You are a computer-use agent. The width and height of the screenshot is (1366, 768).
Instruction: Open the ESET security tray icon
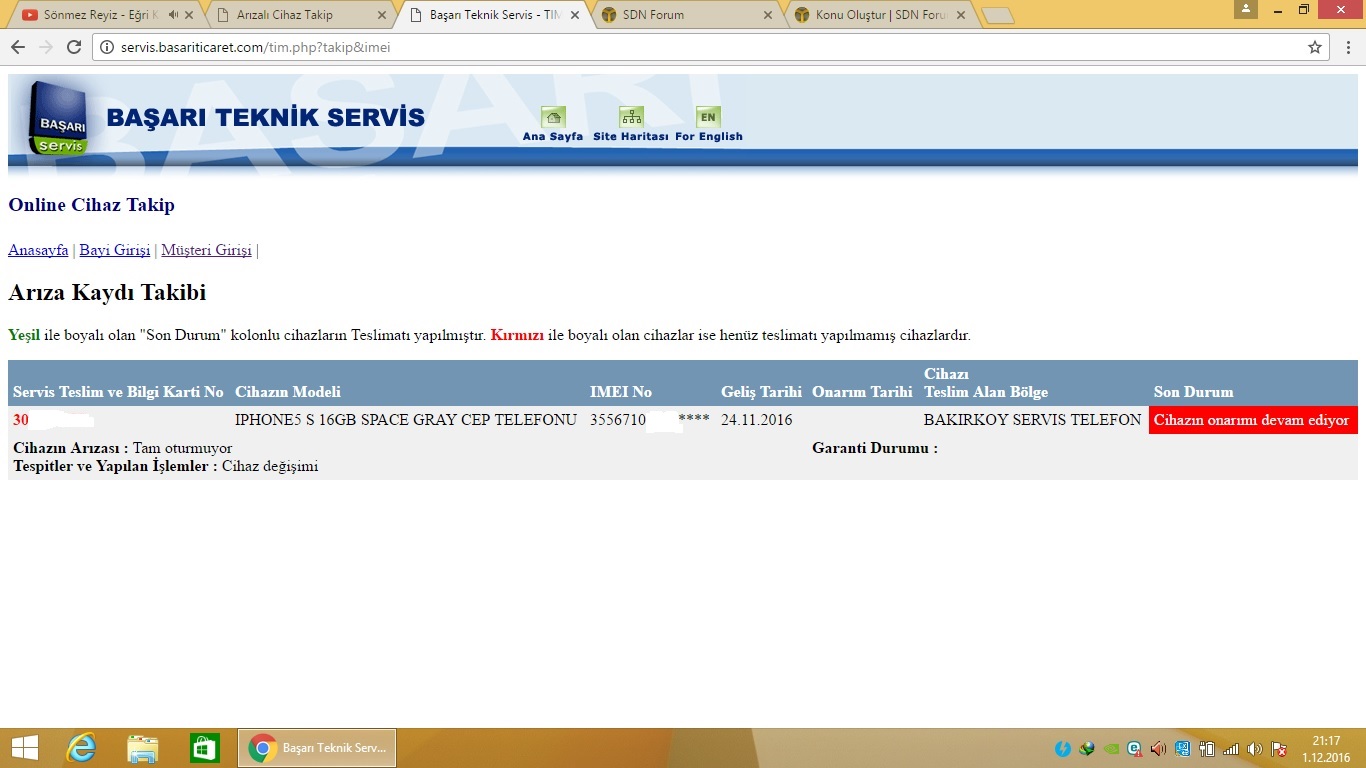coord(1135,748)
